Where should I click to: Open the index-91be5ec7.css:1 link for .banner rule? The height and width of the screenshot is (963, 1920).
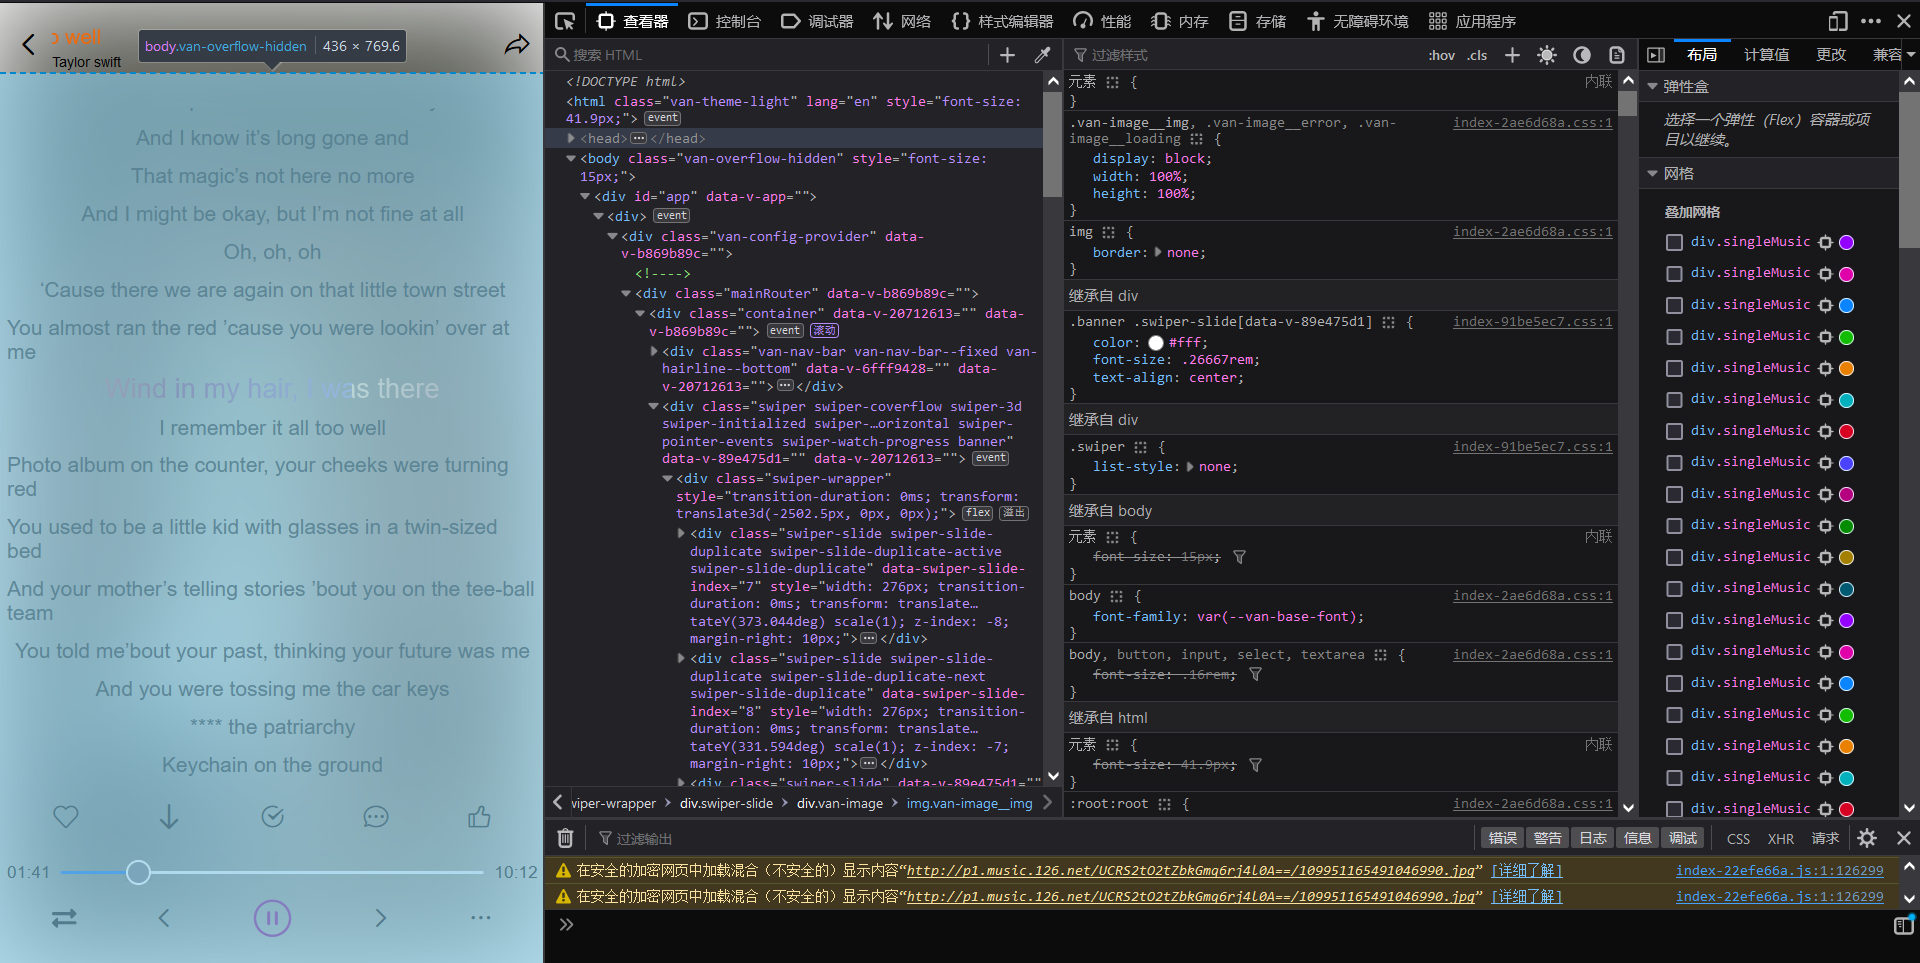1532,321
